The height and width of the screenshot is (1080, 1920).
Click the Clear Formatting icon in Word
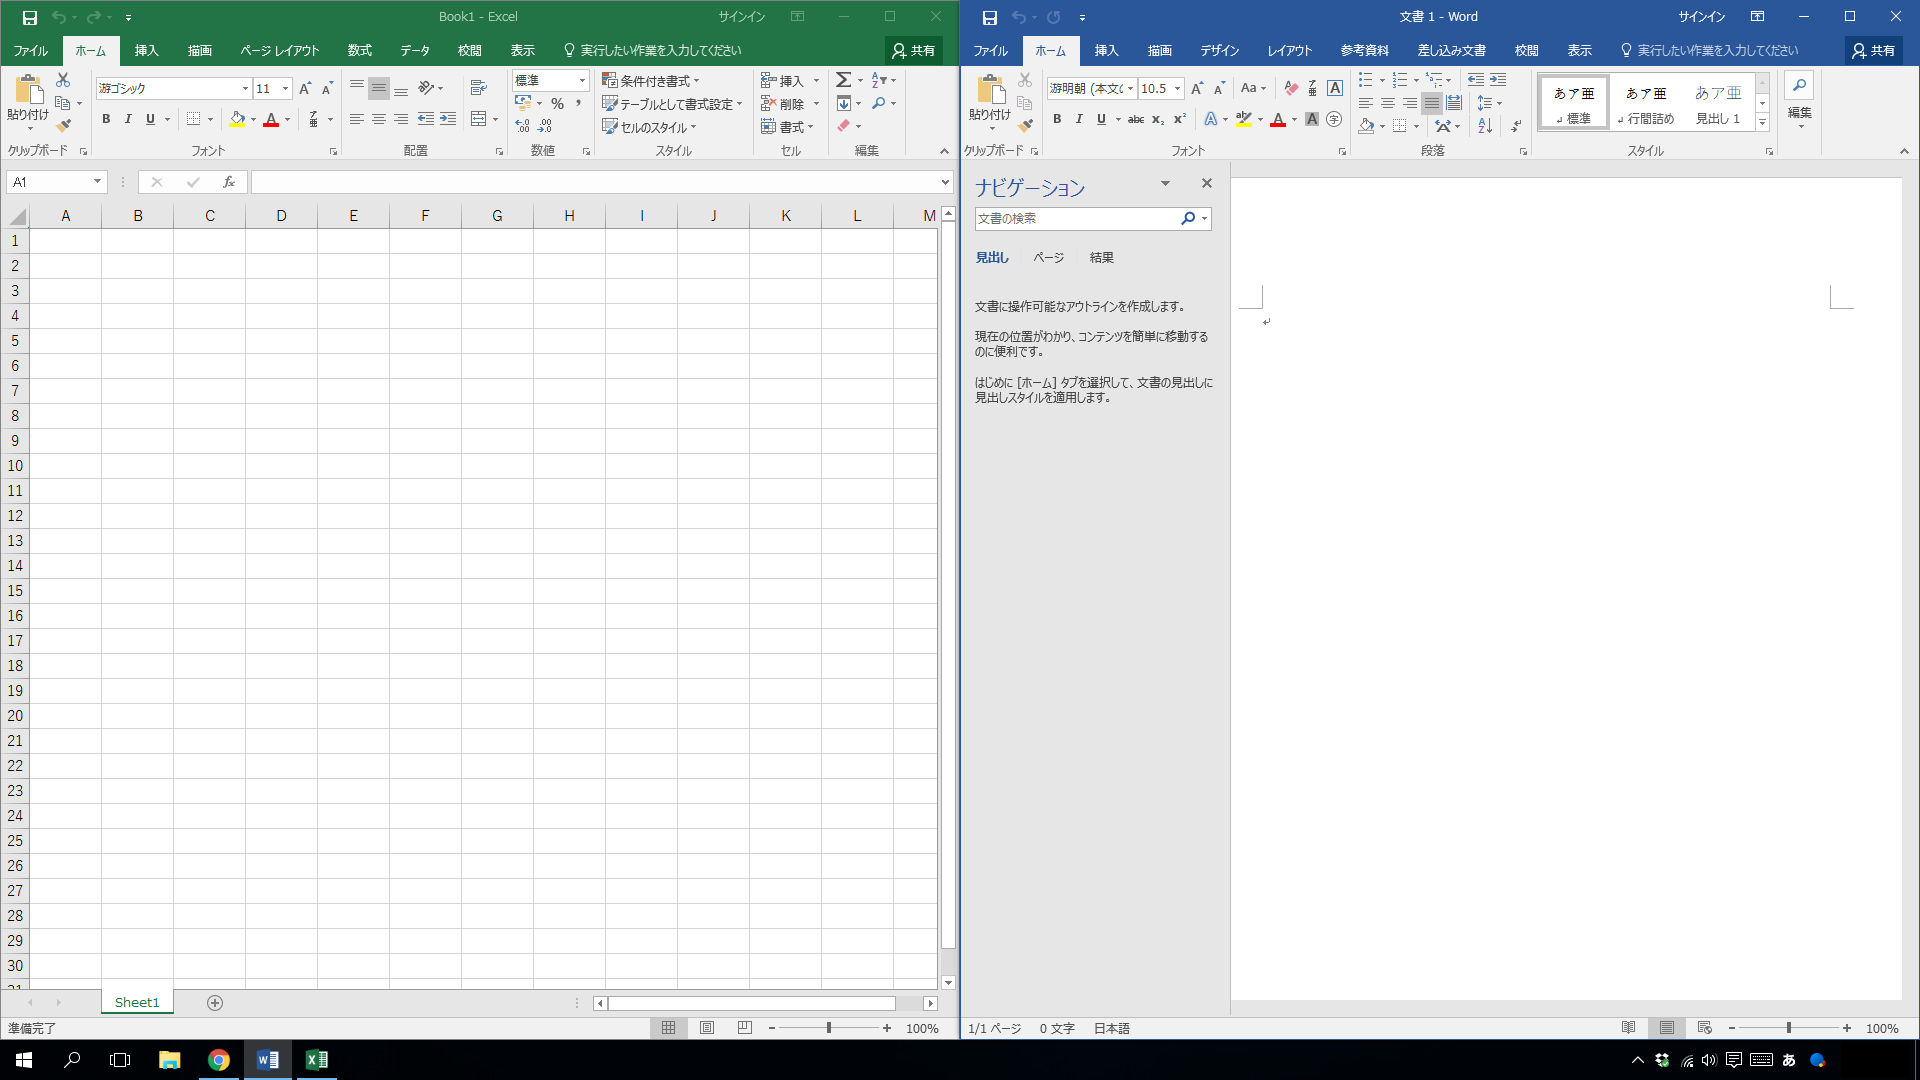[1291, 88]
